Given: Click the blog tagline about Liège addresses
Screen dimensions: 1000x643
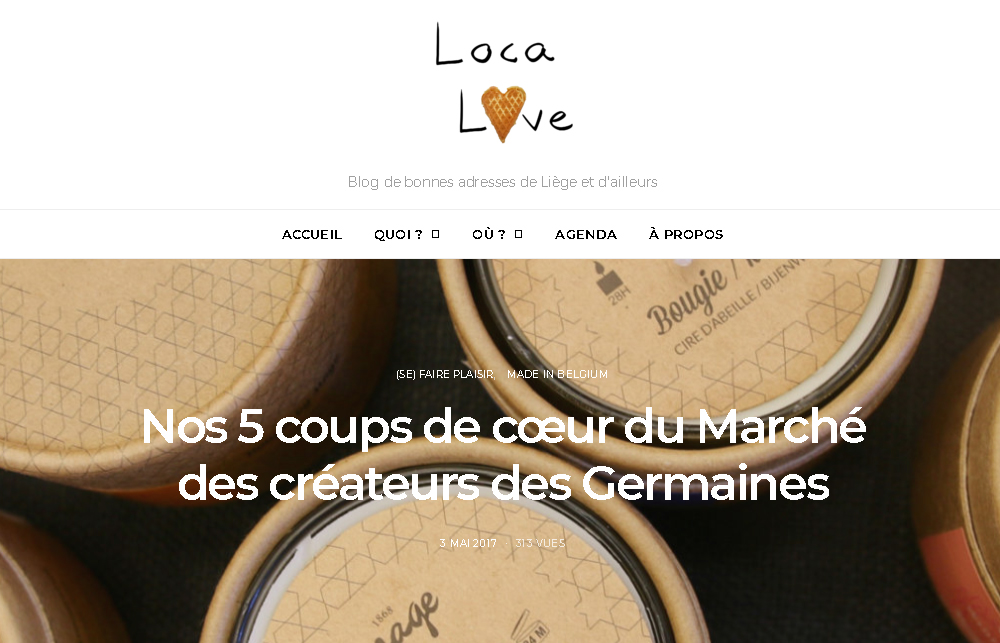Looking at the screenshot, I should 503,182.
